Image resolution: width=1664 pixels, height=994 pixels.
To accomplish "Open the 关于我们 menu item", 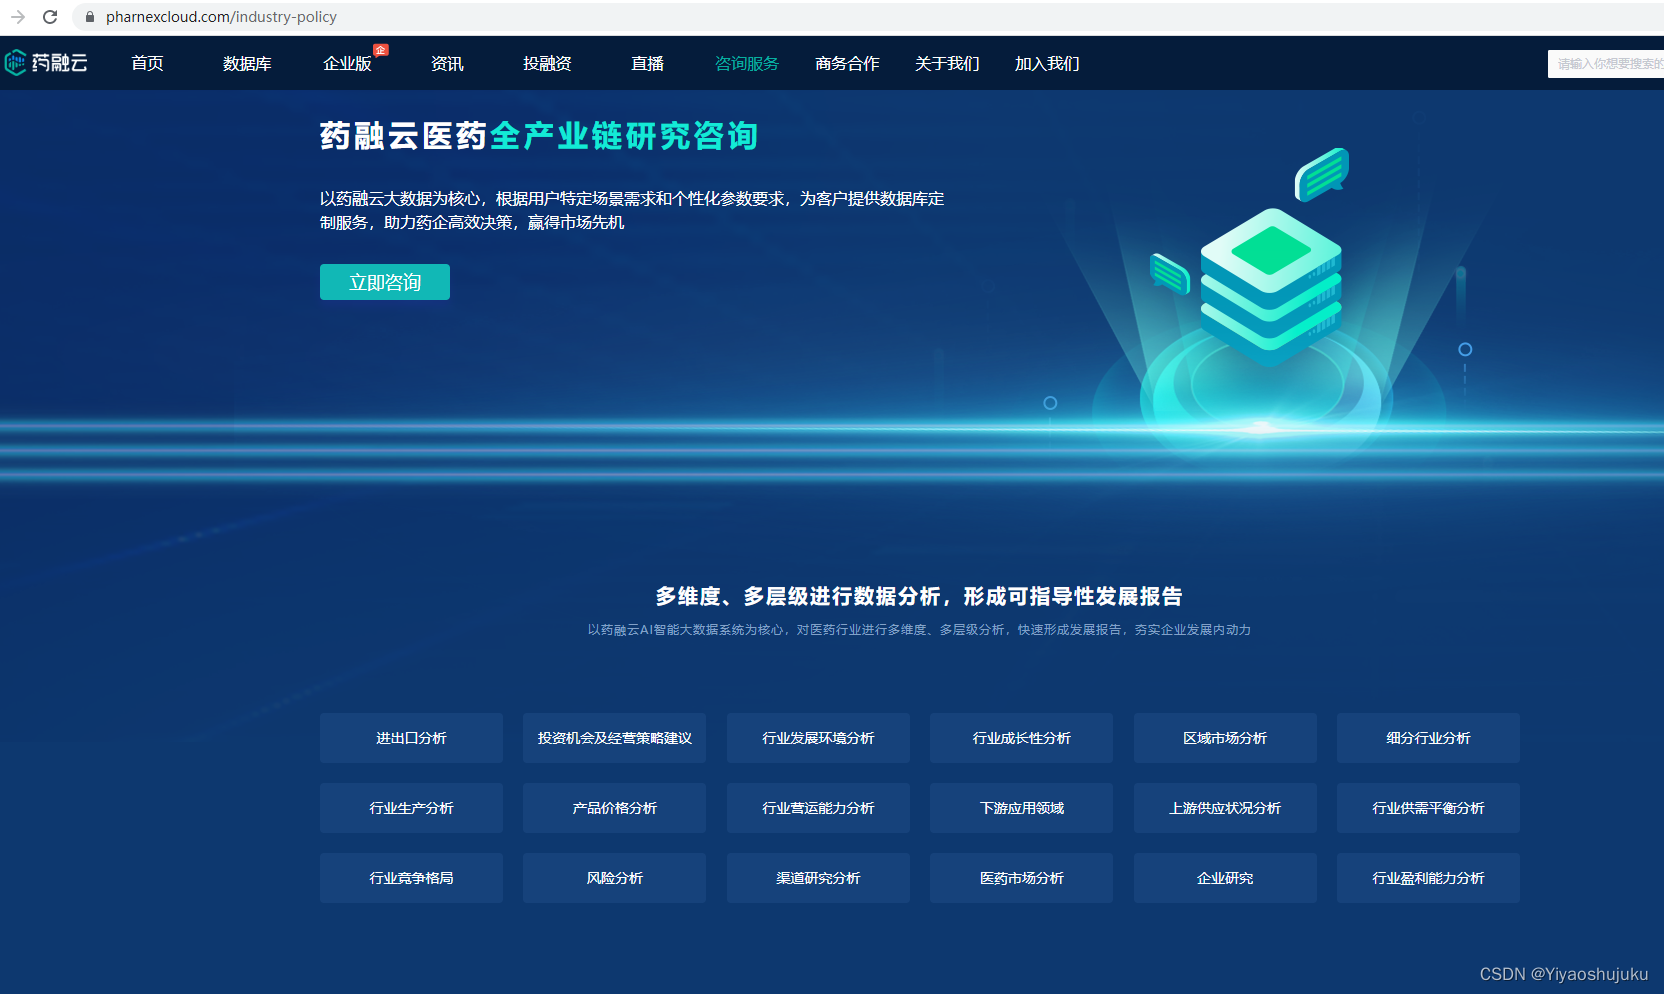I will [x=947, y=64].
